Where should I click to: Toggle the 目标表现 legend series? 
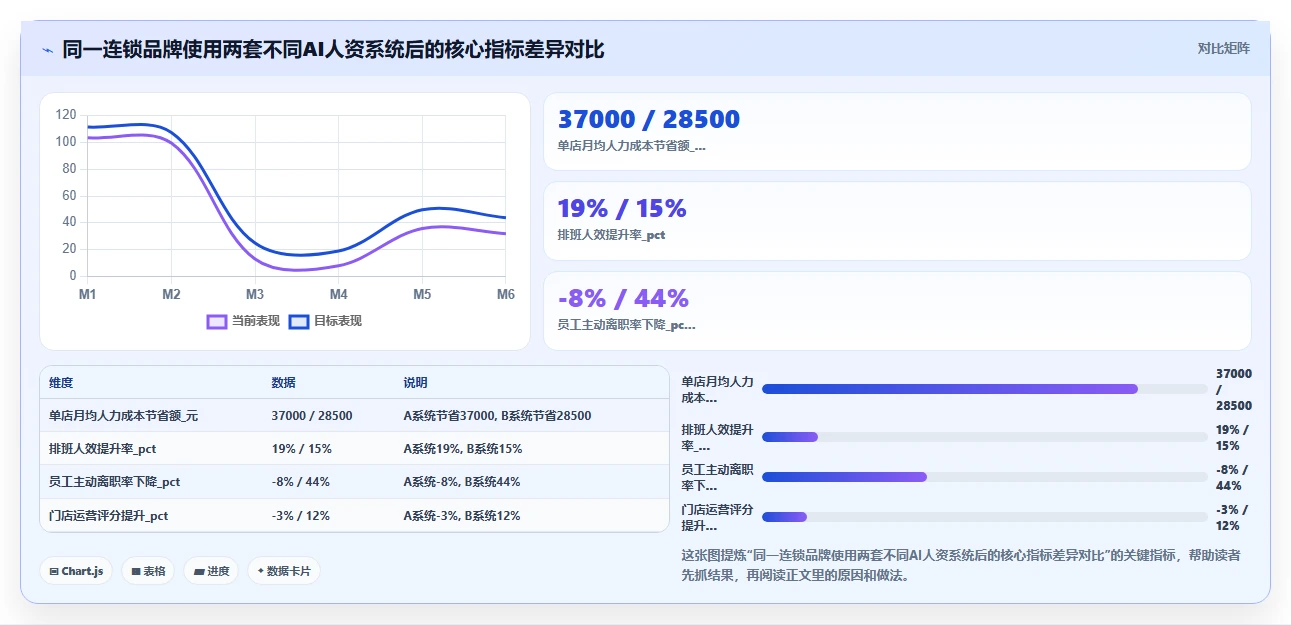[x=325, y=321]
